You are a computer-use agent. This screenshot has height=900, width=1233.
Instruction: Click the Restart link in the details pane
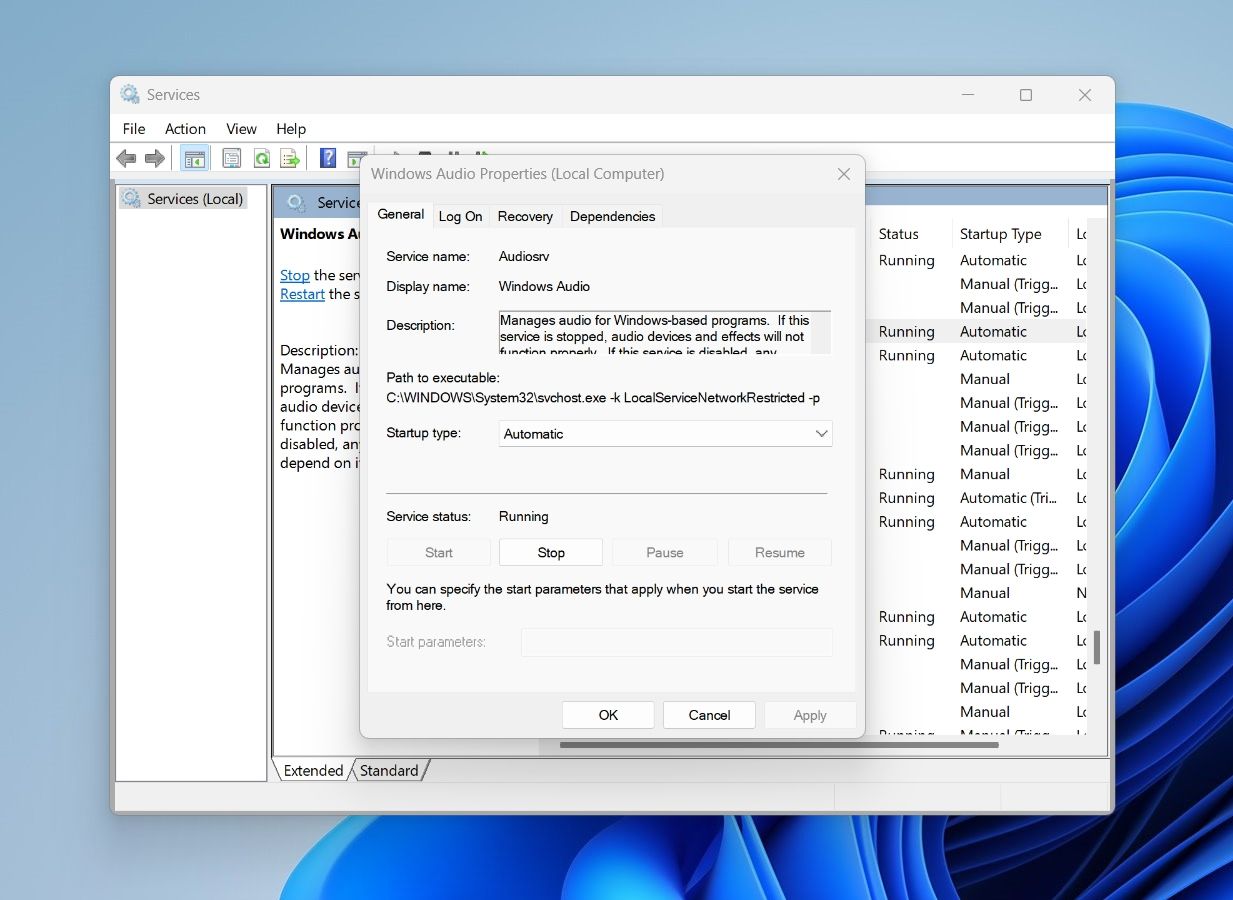click(x=302, y=294)
